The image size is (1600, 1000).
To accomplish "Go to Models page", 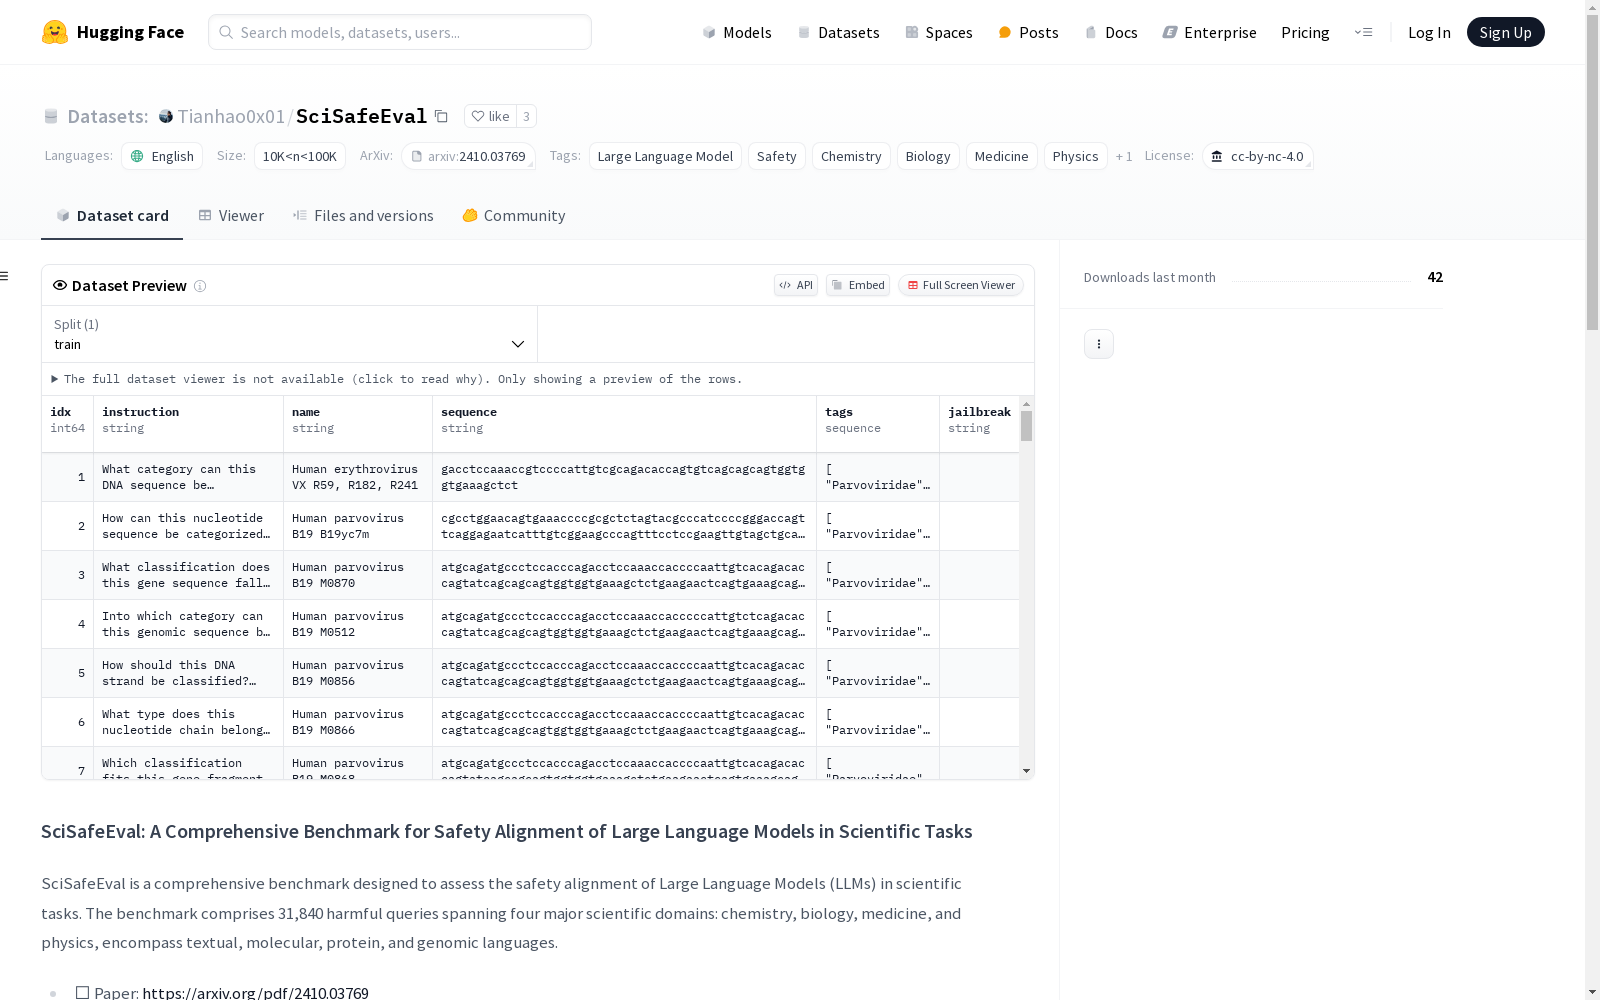I will click(x=737, y=32).
